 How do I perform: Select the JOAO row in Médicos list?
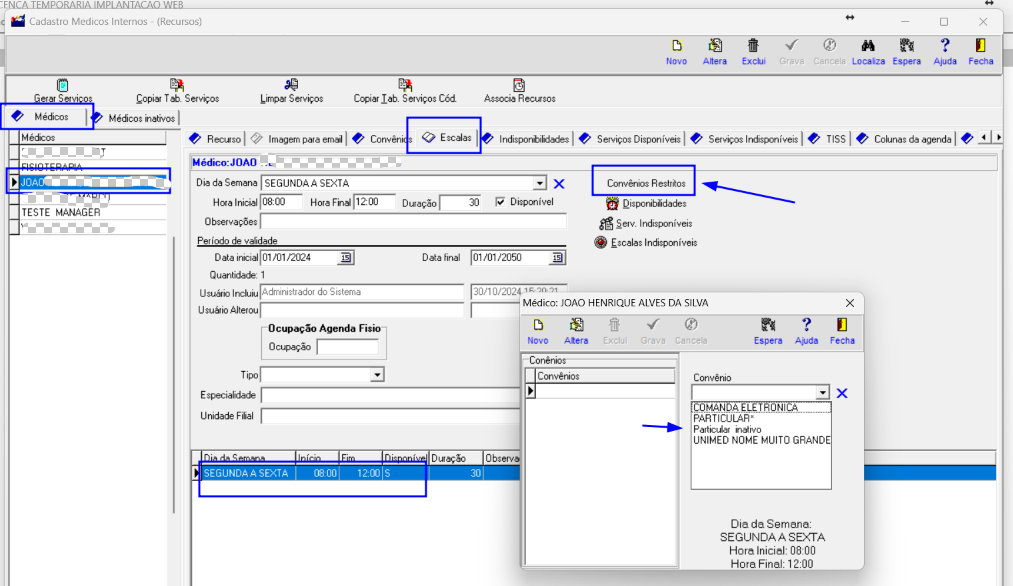[92, 182]
